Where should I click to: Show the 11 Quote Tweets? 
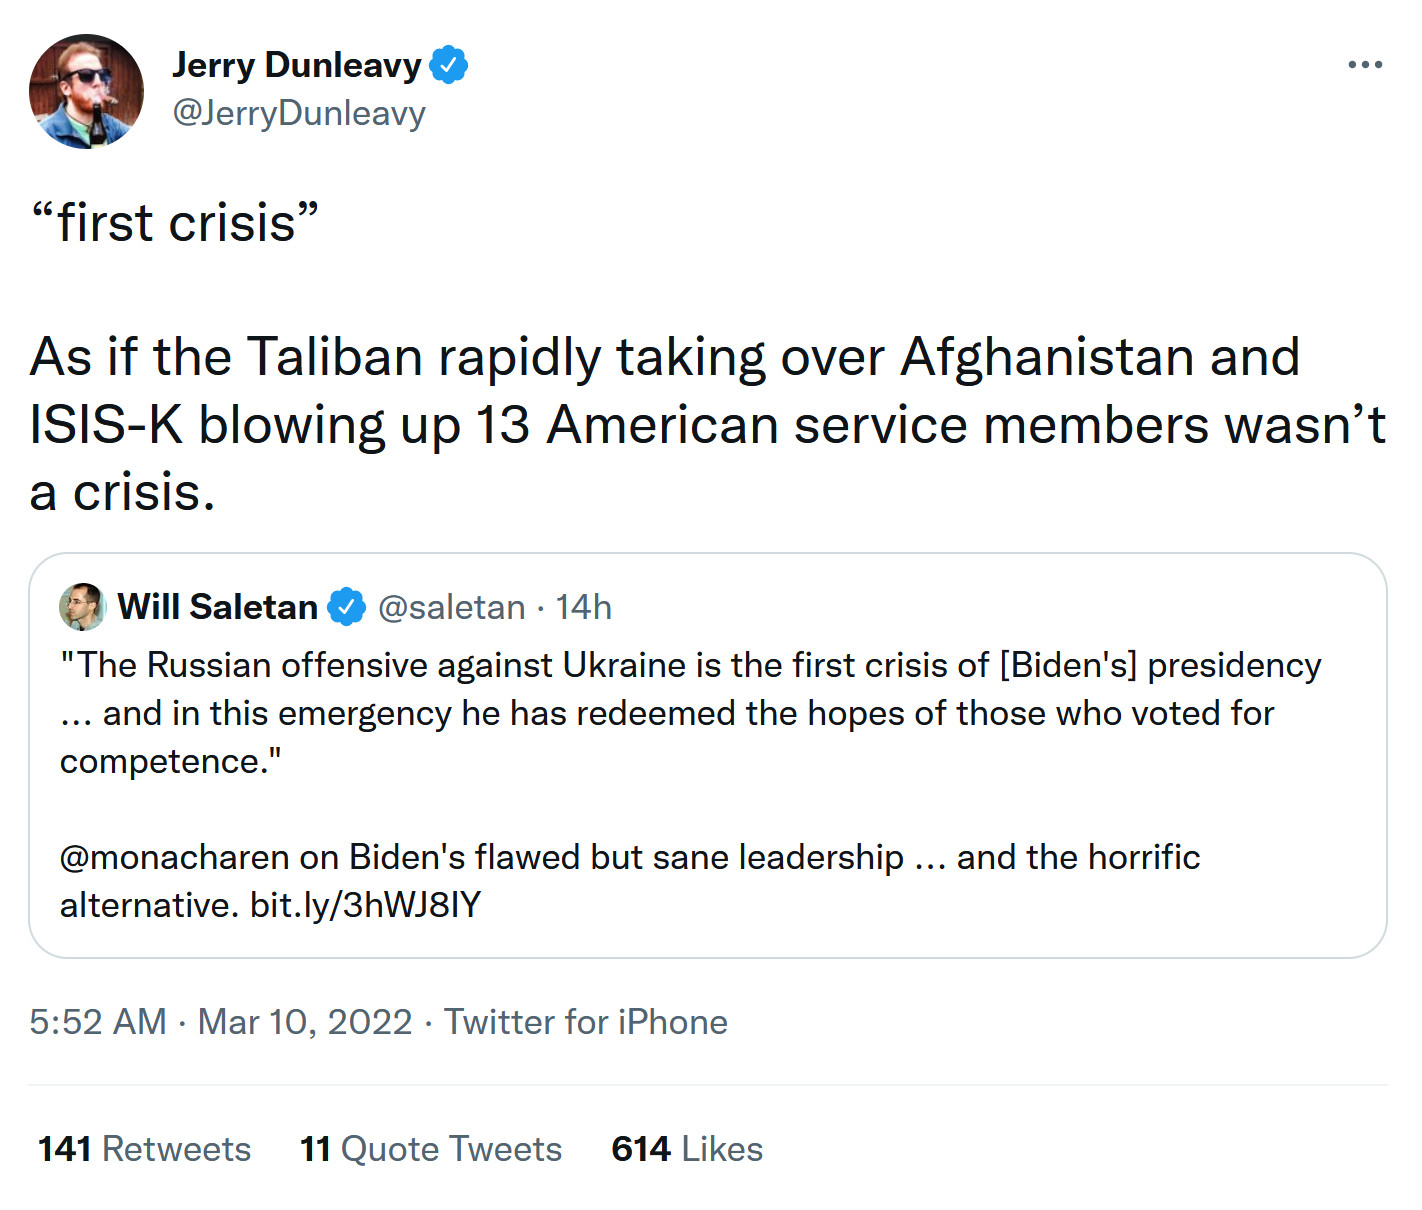pos(431,1149)
